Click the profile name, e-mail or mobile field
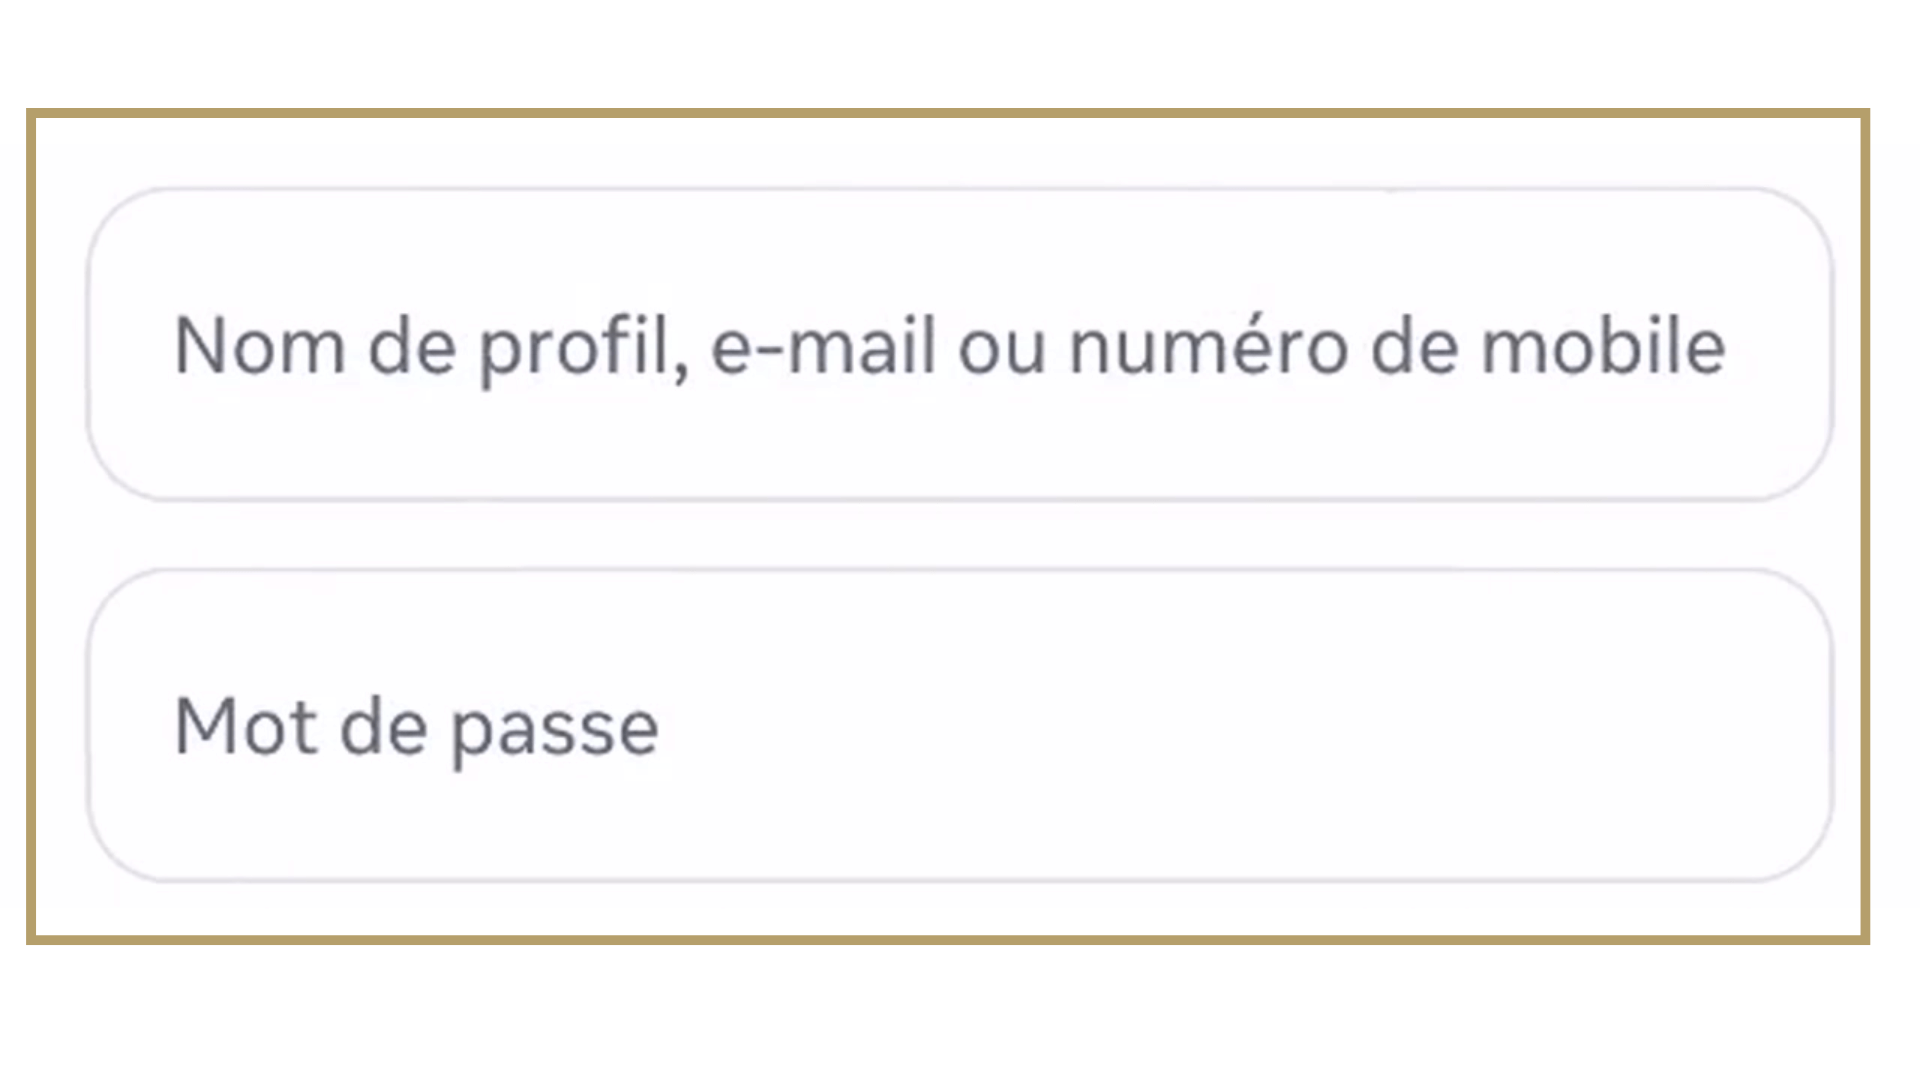 960,344
